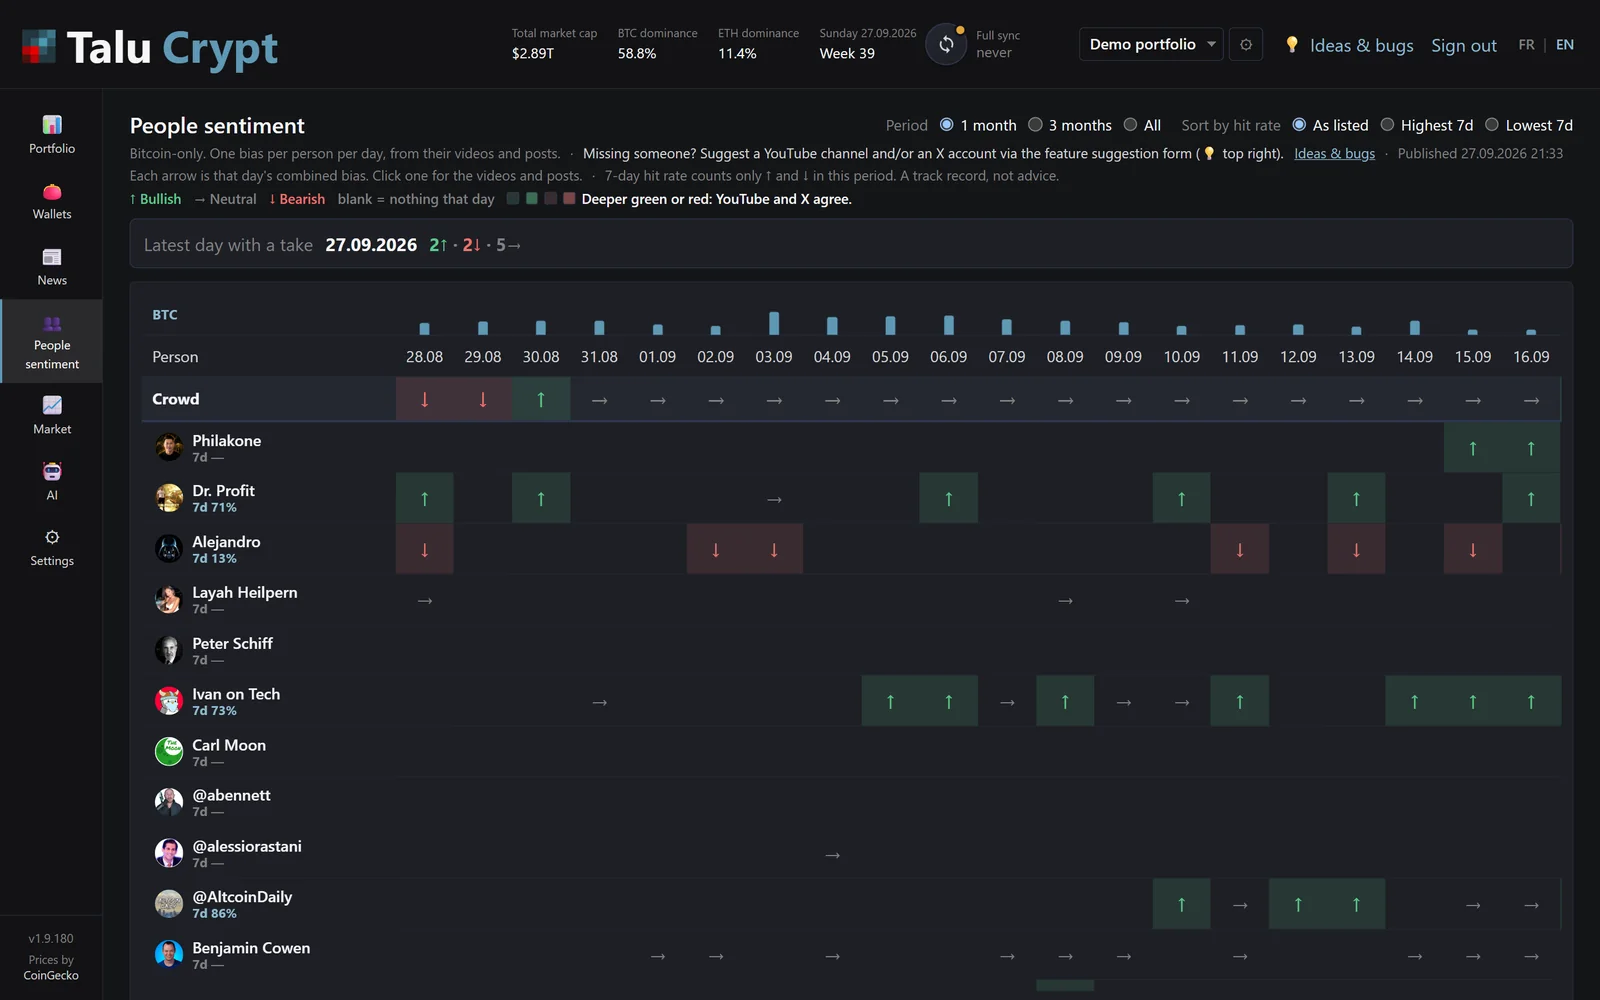Click the BTC volume bar for 03.09
The image size is (1600, 1000).
774,322
